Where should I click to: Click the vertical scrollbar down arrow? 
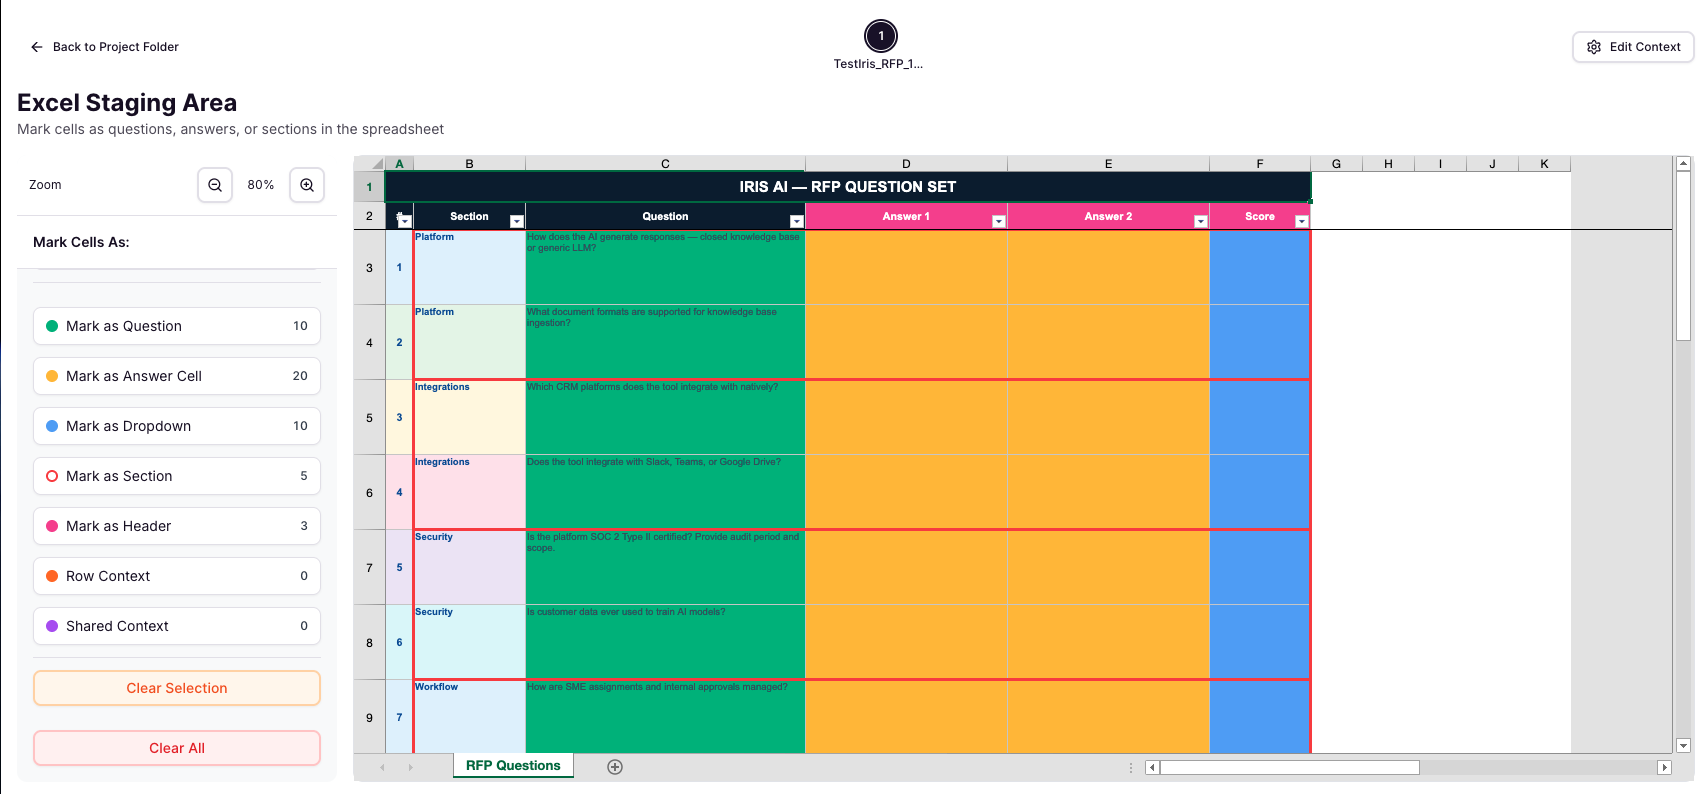(x=1684, y=745)
